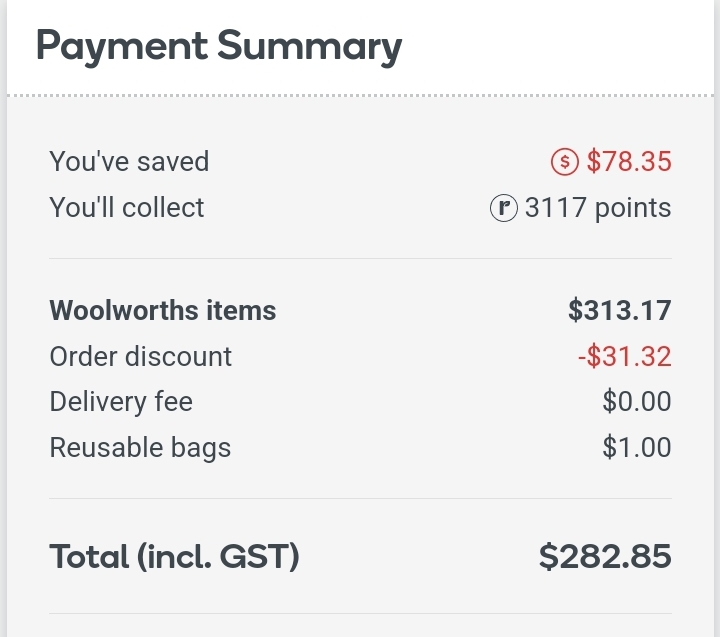The image size is (720, 637).
Task: Select the Payment Summary heading
Action: coord(219,47)
